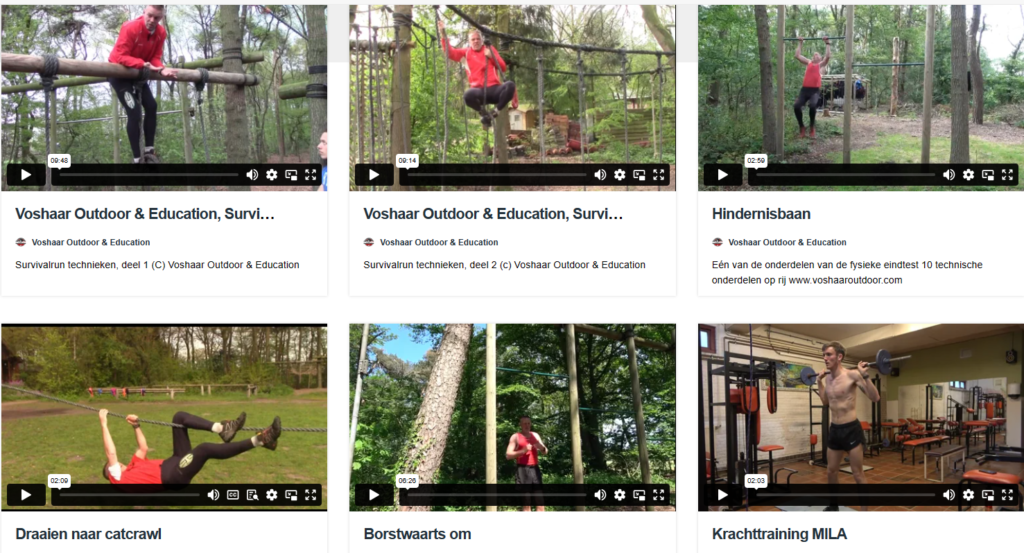Toggle picture-in-picture on Borstwaarts om video
This screenshot has height=553, width=1024.
(639, 495)
